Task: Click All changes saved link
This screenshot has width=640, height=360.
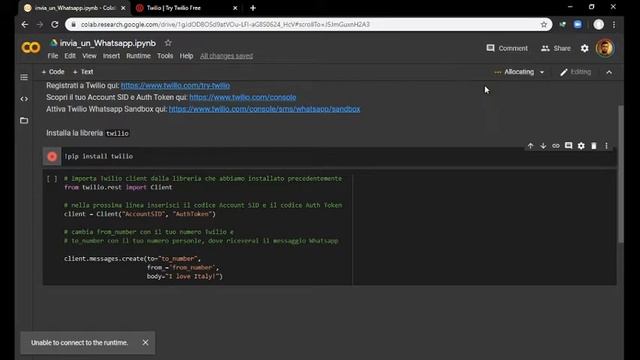Action: tap(226, 56)
